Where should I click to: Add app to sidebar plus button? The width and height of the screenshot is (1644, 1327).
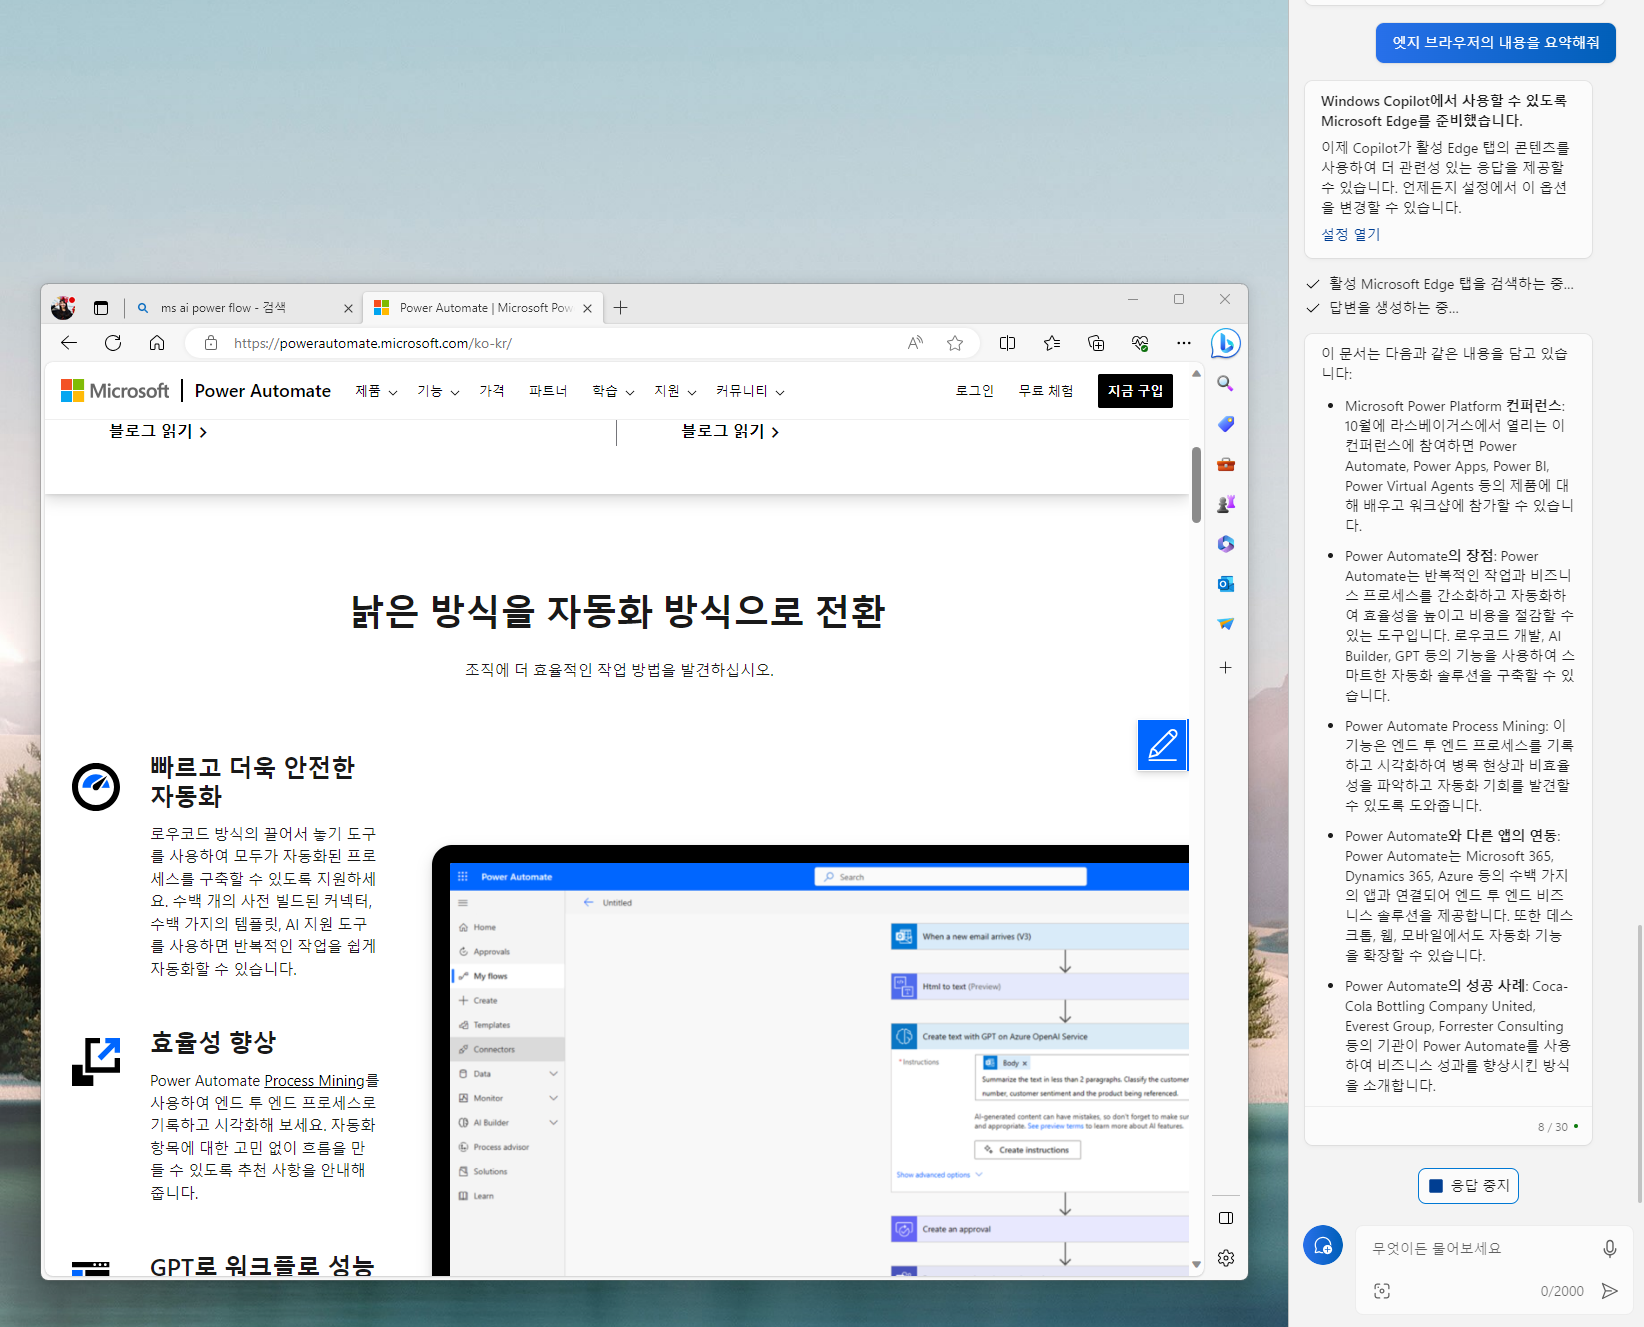coord(1225,667)
